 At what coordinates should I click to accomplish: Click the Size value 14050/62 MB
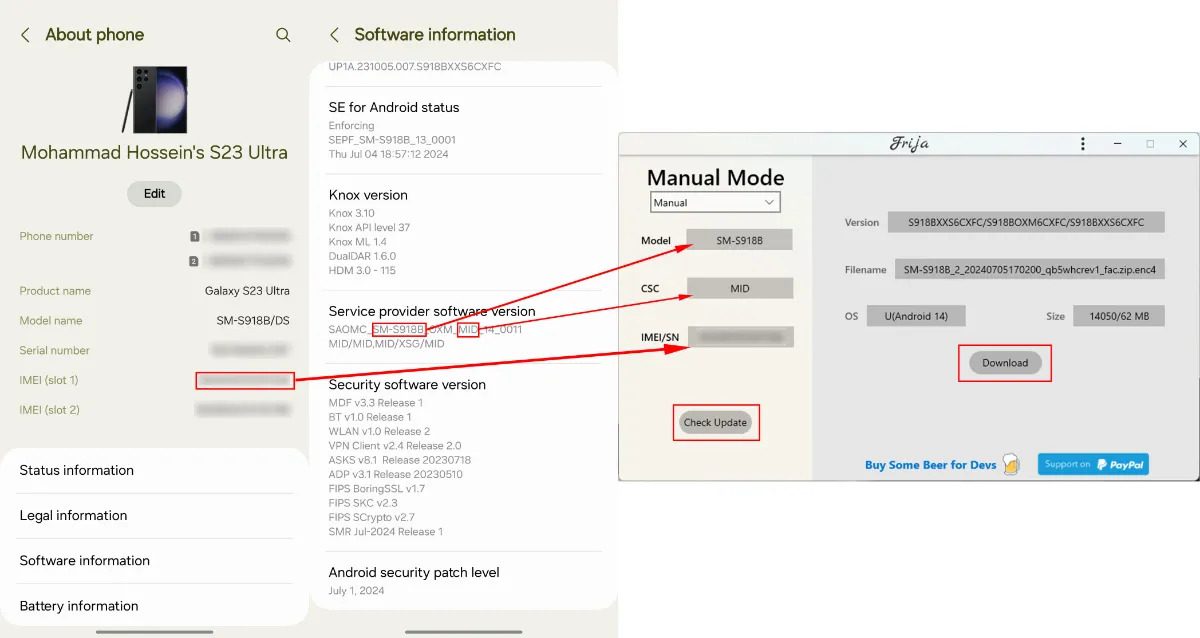click(1119, 316)
